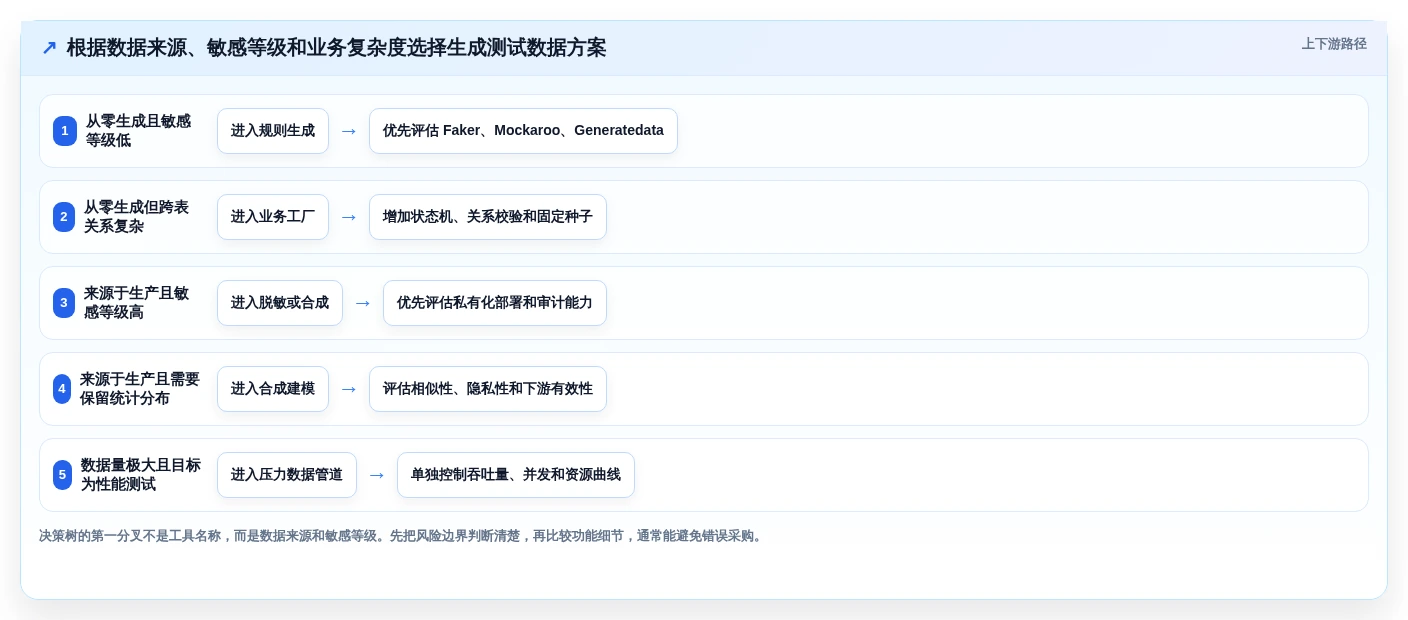1408x620 pixels.
Task: Select the 进入合成建模 box
Action: [273, 389]
